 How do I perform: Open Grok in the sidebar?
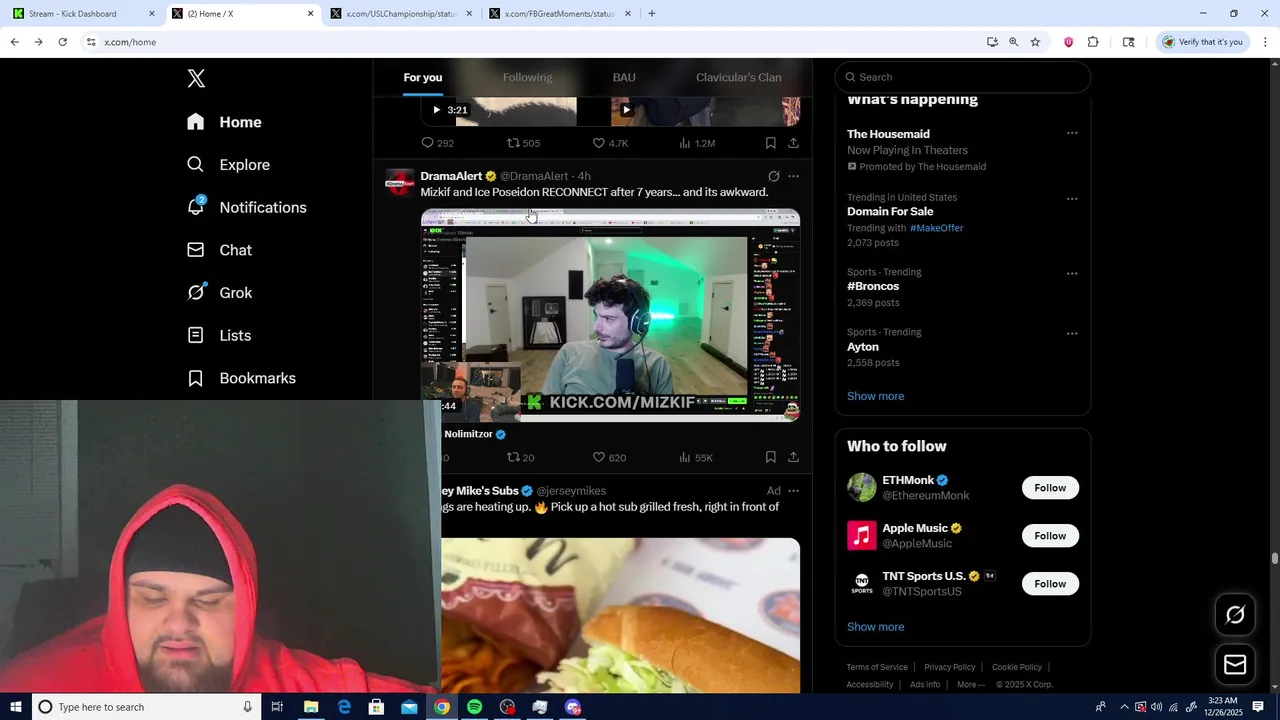[219, 293]
